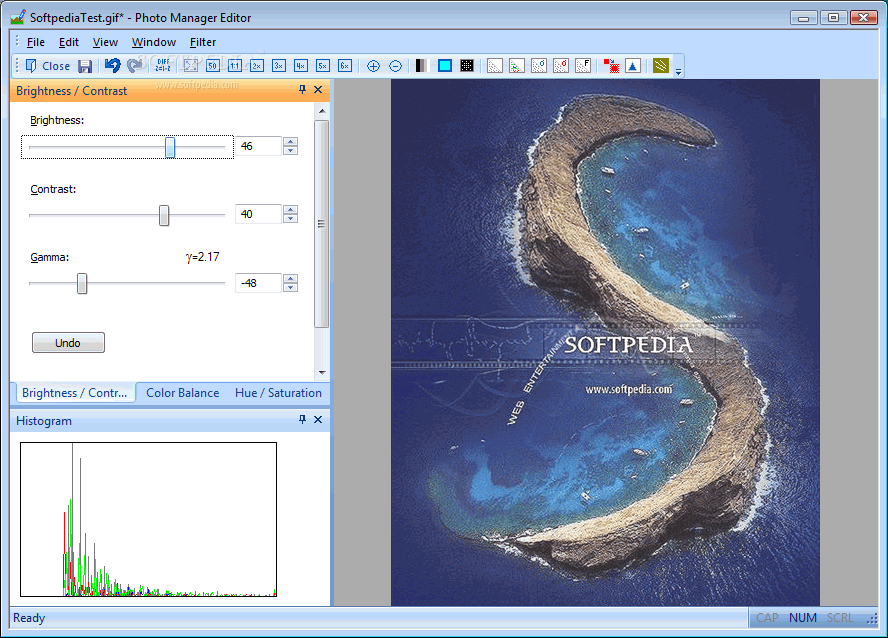Increase Brightness with the up spinner

pos(291,142)
